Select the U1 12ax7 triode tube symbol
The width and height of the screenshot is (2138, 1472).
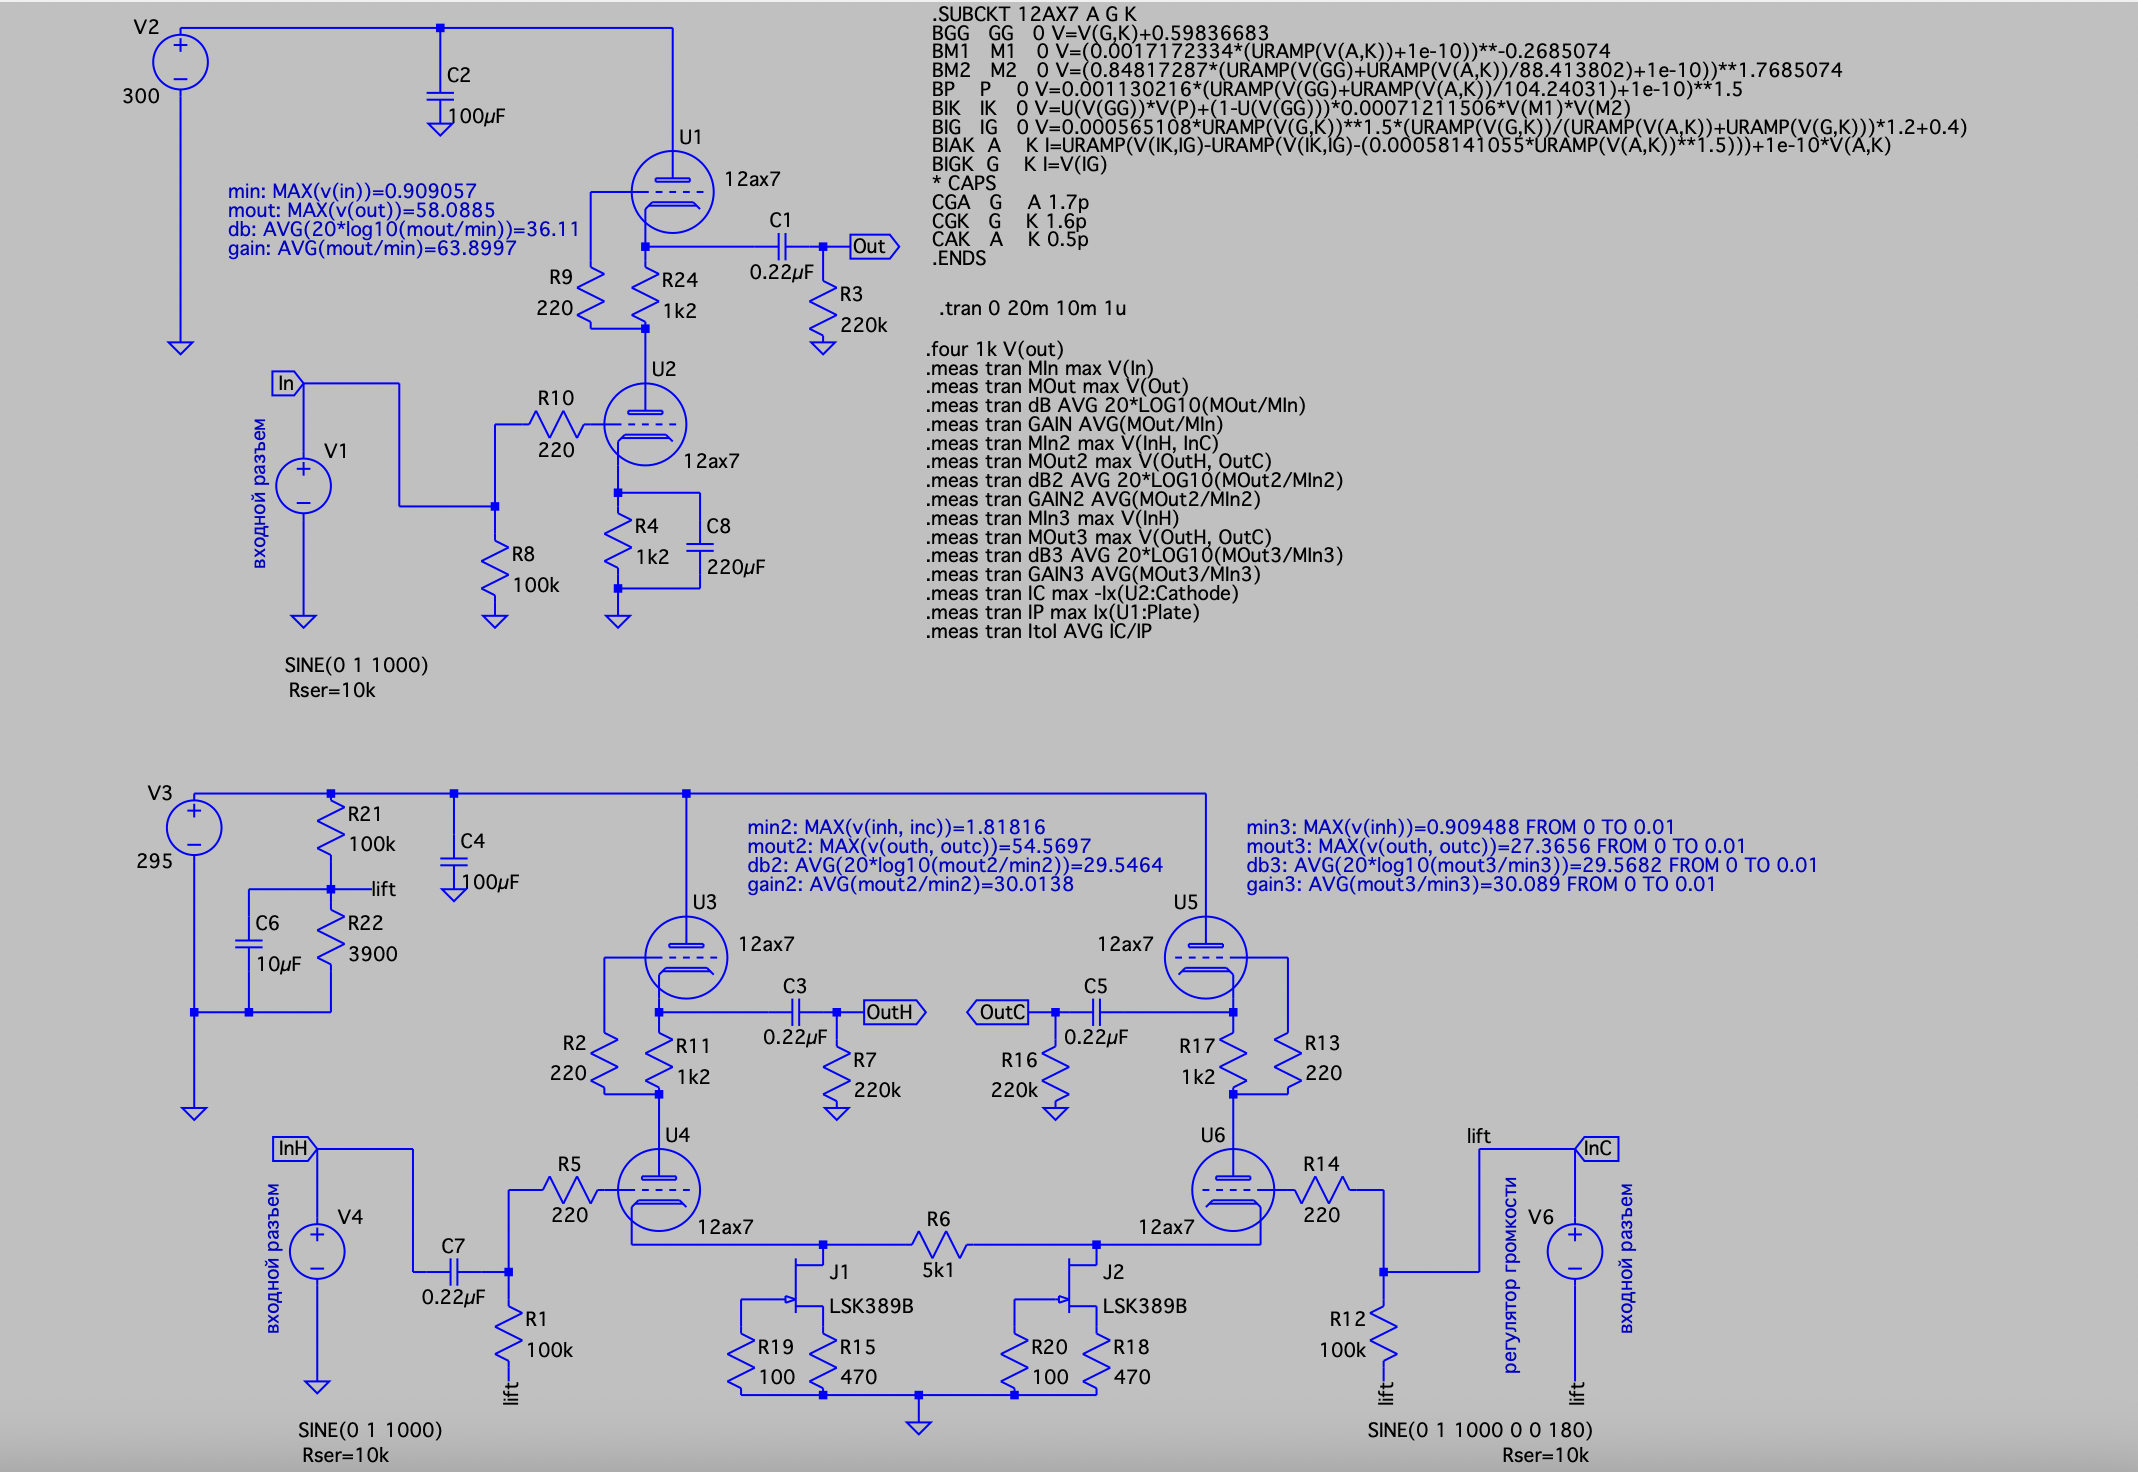point(672,192)
